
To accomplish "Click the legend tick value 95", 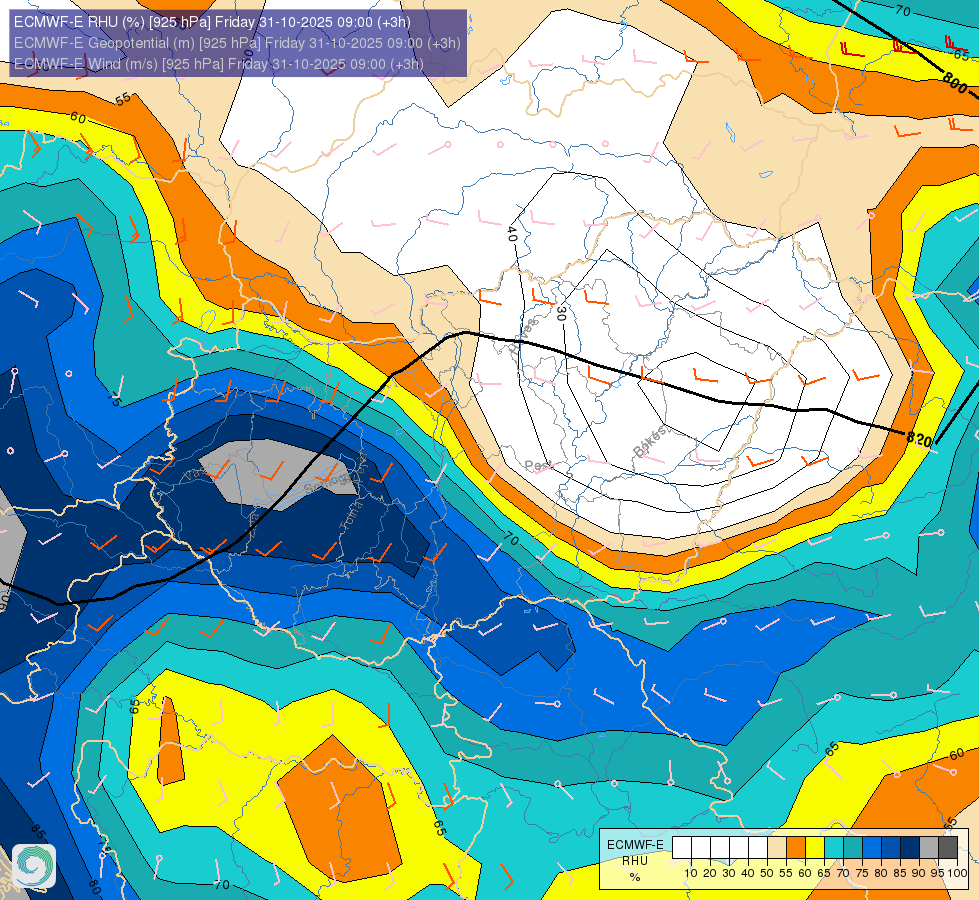I will (x=938, y=873).
